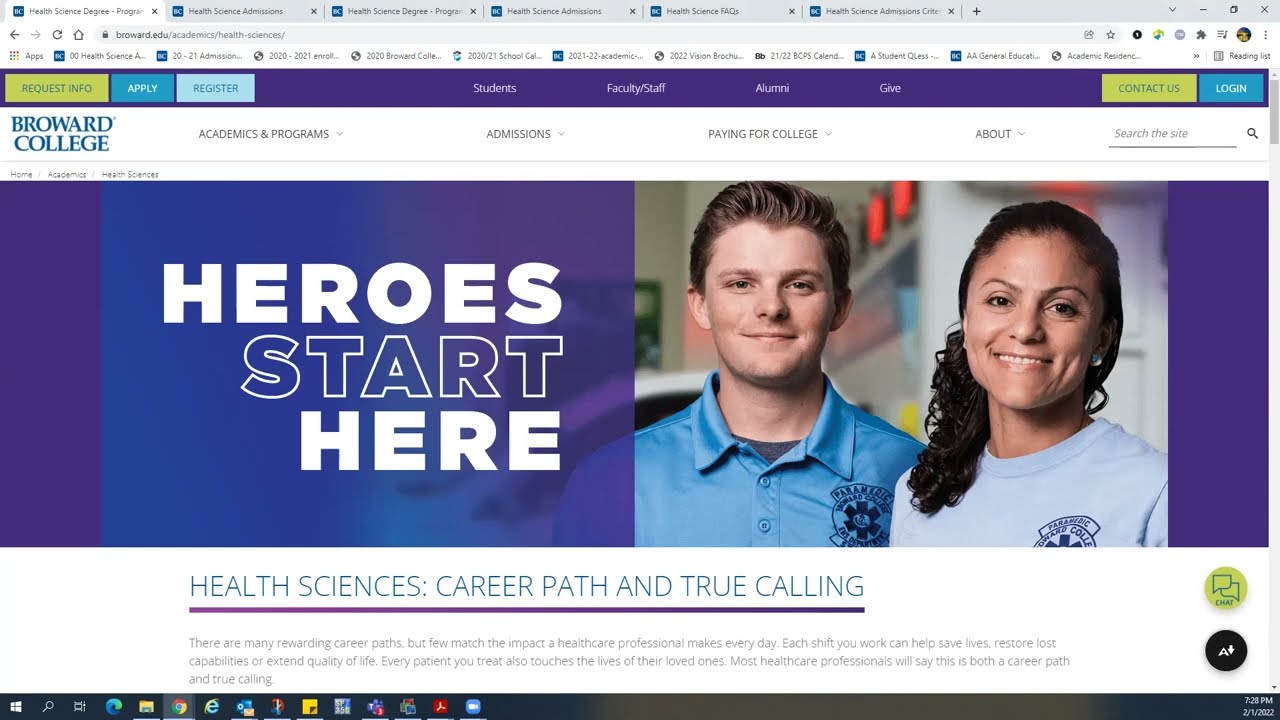
Task: Open Reading list panel
Action: click(x=1241, y=56)
